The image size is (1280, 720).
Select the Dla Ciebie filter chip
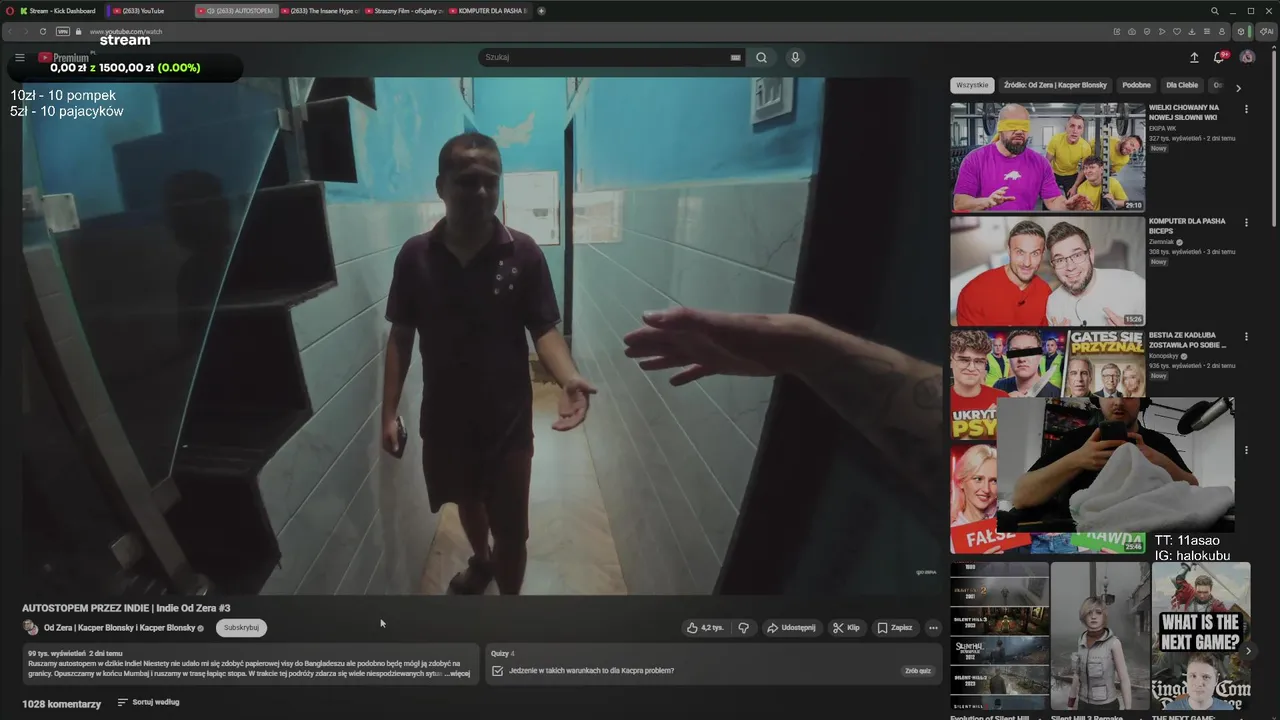pos(1182,85)
